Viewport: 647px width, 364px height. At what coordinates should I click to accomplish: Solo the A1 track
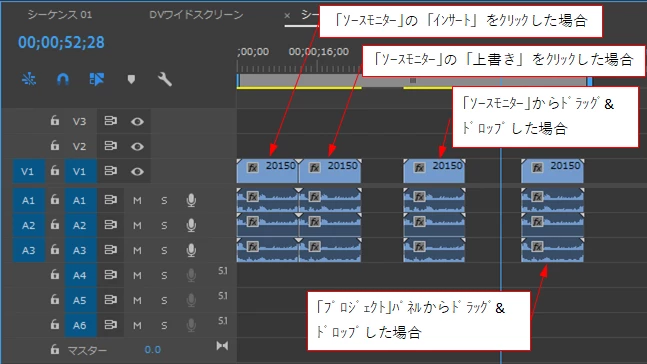click(x=164, y=201)
